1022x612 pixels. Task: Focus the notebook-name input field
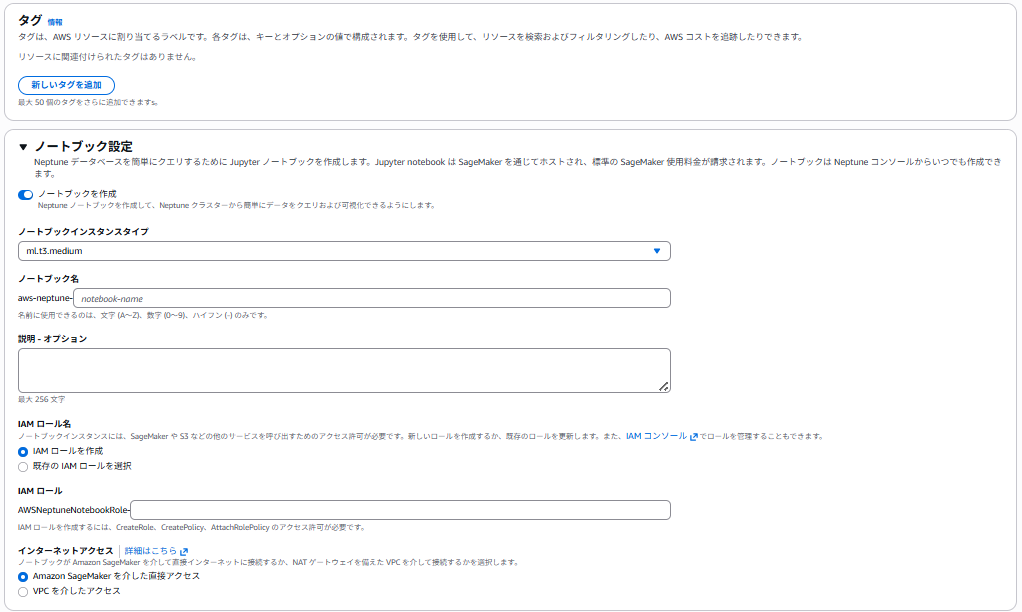372,299
